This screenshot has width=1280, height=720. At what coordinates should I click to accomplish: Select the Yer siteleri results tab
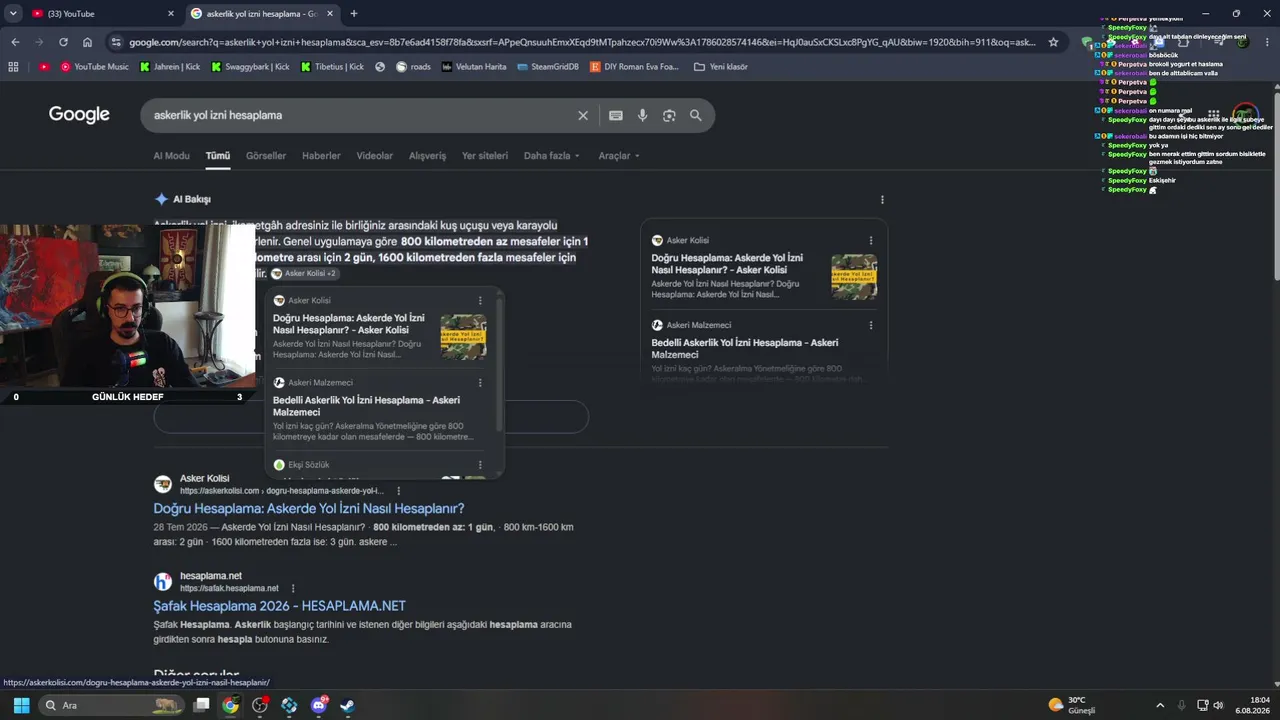click(x=485, y=156)
